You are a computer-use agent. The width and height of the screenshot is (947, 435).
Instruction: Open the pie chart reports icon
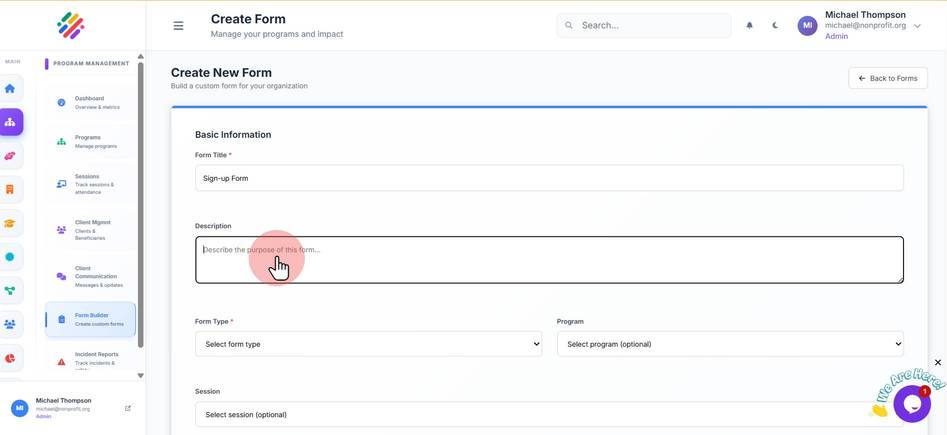click(x=10, y=358)
